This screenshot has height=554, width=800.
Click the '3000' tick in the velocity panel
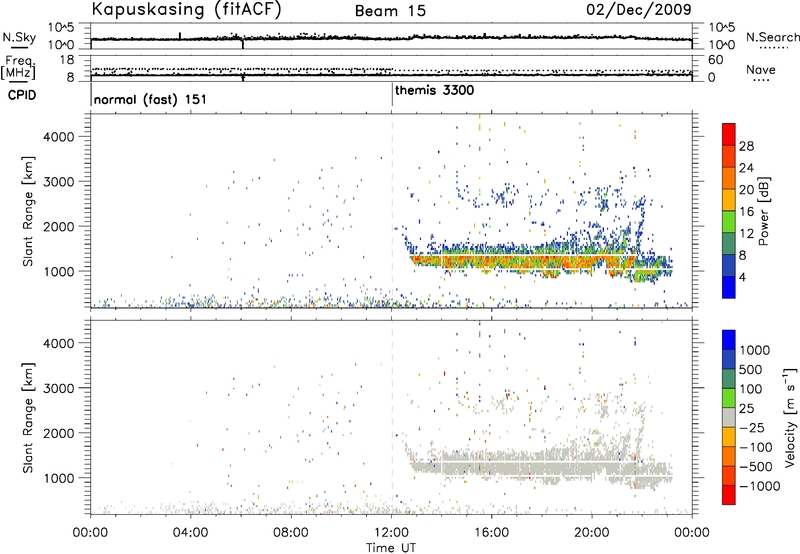coord(59,388)
